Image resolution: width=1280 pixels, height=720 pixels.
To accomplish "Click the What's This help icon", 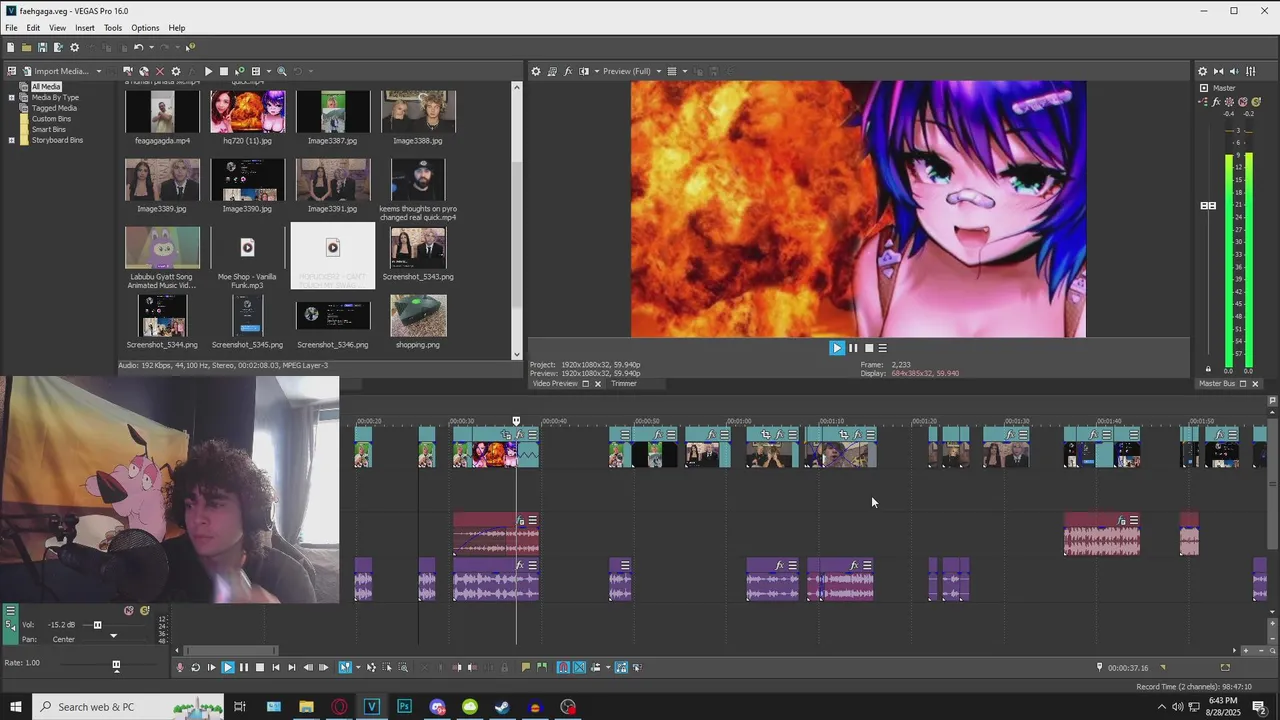I will click(191, 47).
